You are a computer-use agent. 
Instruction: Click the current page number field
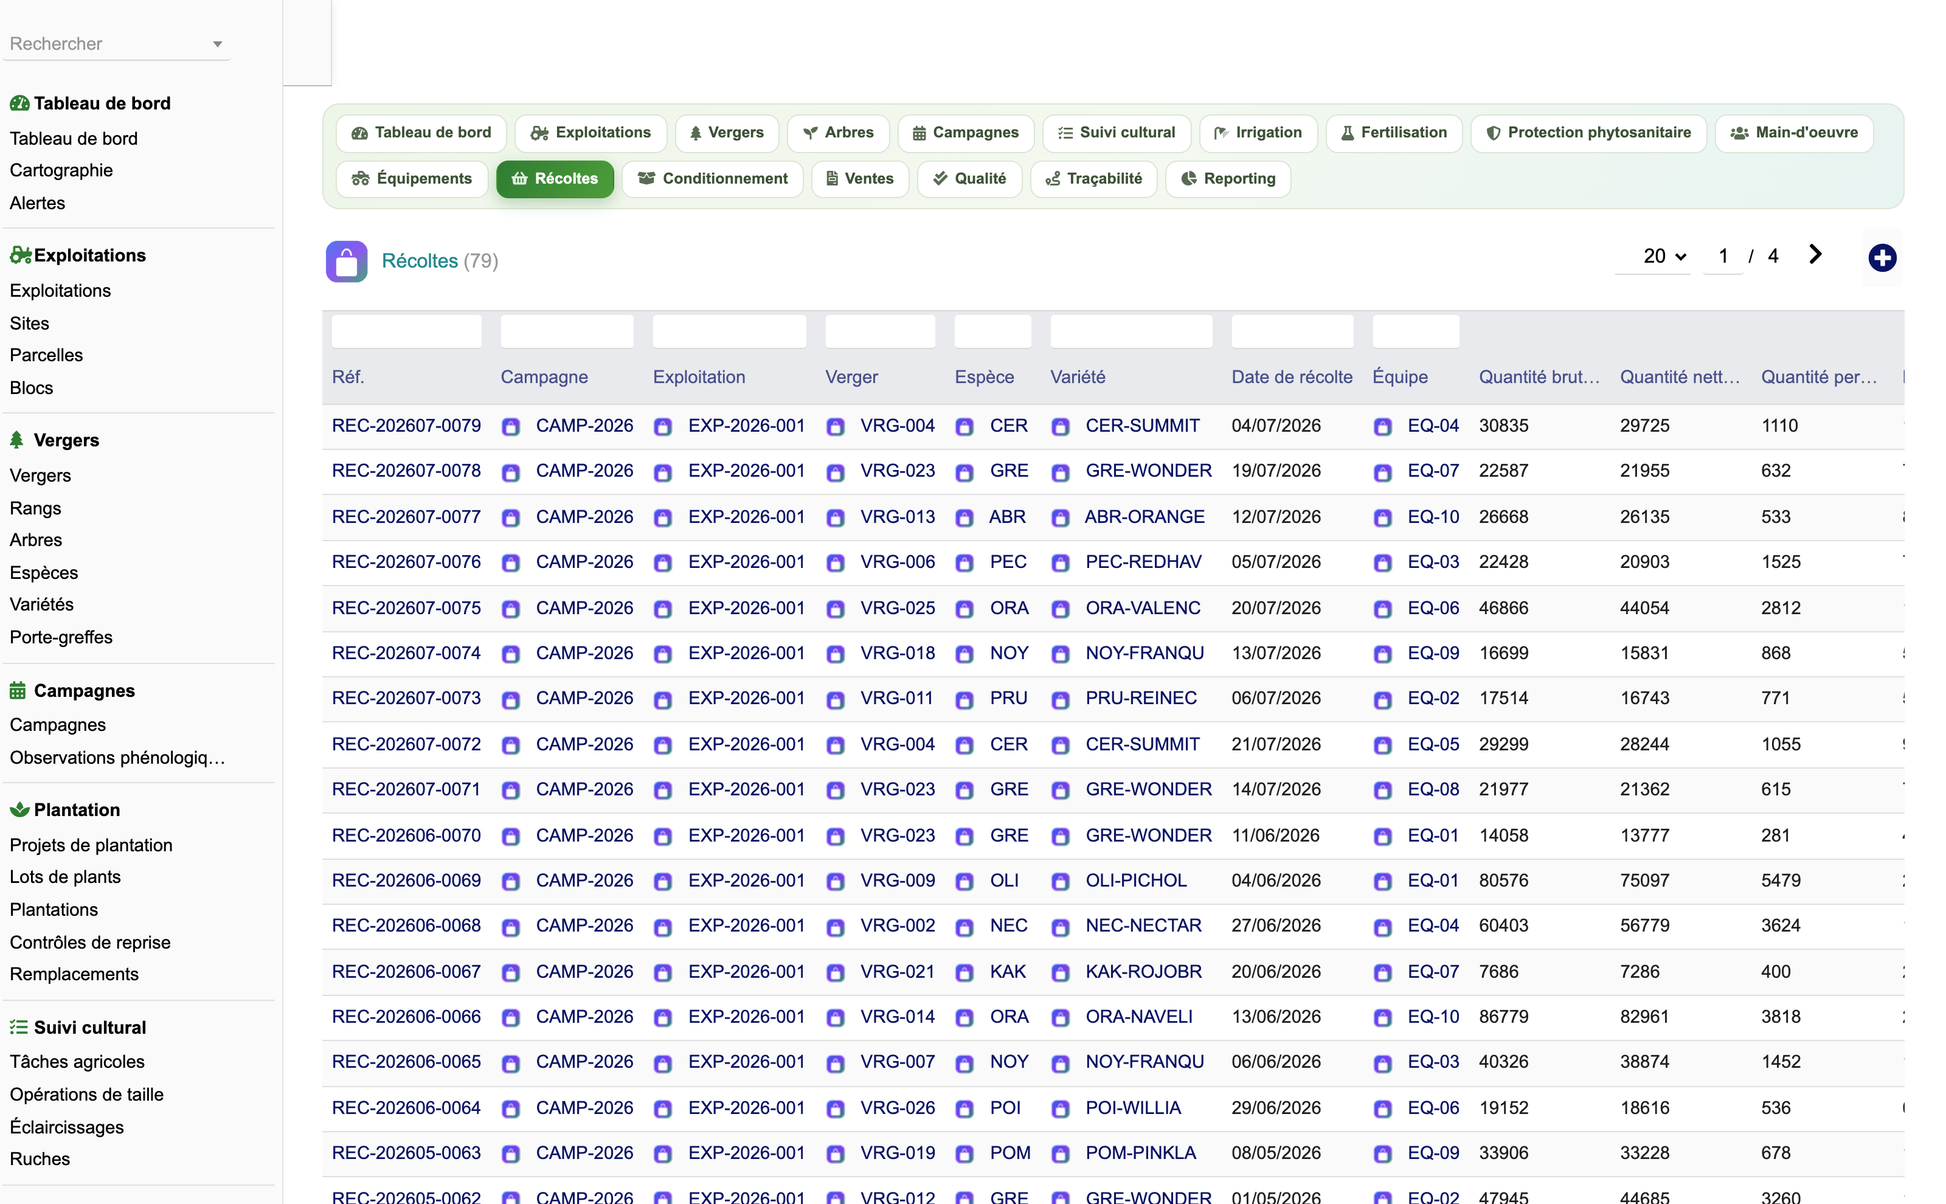[x=1723, y=256]
